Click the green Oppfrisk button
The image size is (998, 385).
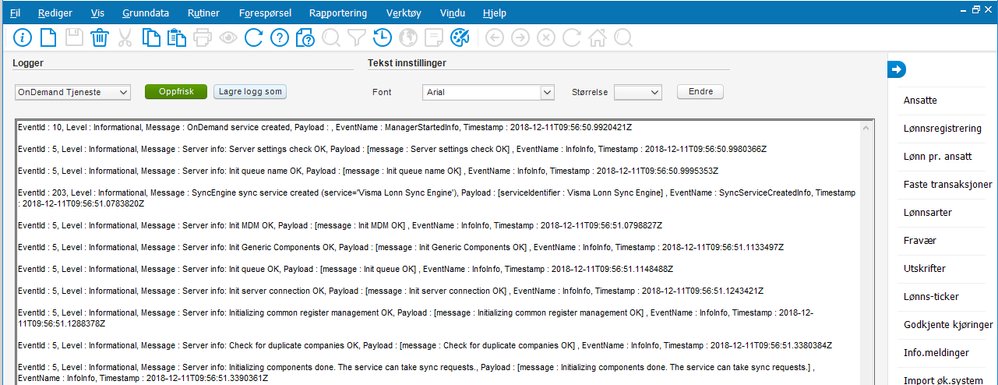pyautogui.click(x=176, y=92)
